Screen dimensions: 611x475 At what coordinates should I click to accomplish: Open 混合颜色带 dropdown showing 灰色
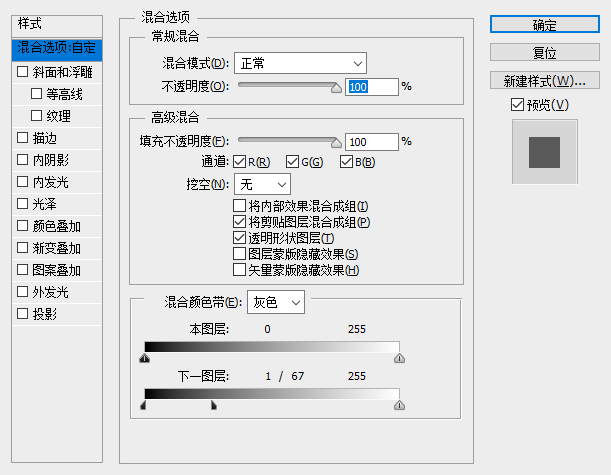pyautogui.click(x=276, y=302)
